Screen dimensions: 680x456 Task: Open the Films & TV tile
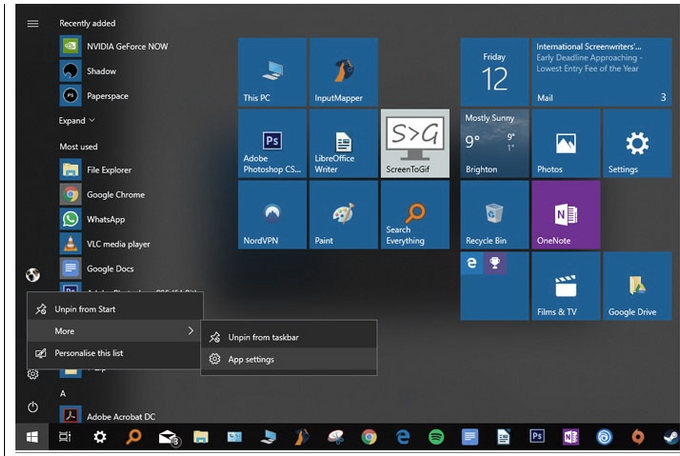tap(566, 286)
